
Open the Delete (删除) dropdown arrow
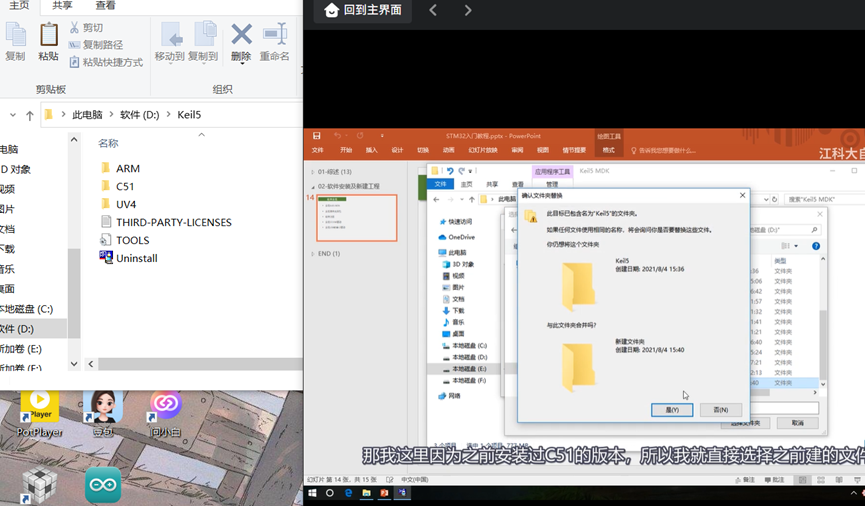point(241,63)
